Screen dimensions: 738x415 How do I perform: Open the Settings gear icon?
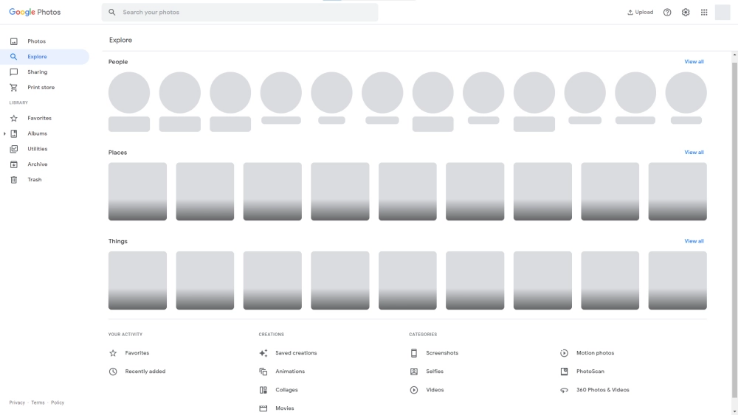pos(685,12)
